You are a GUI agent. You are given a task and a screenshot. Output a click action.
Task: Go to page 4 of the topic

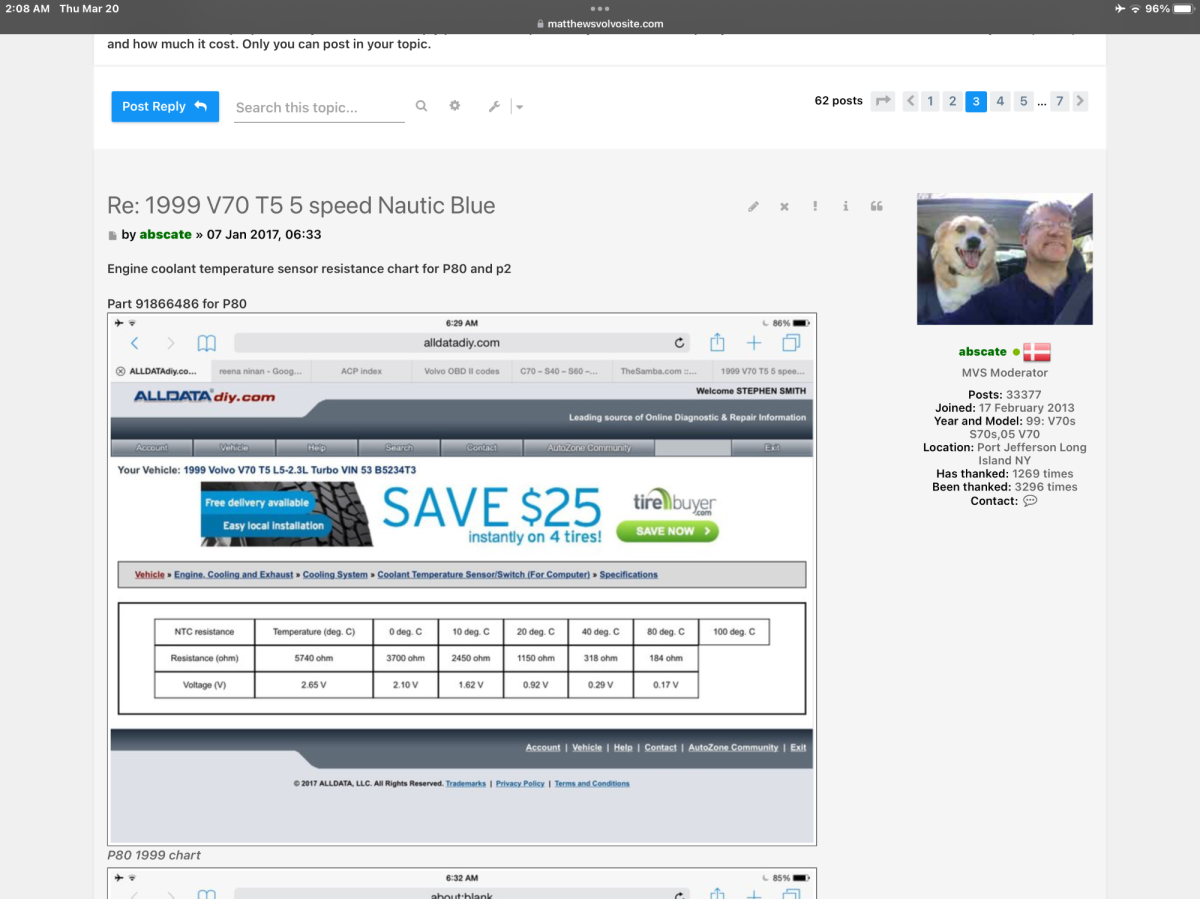click(x=1000, y=101)
